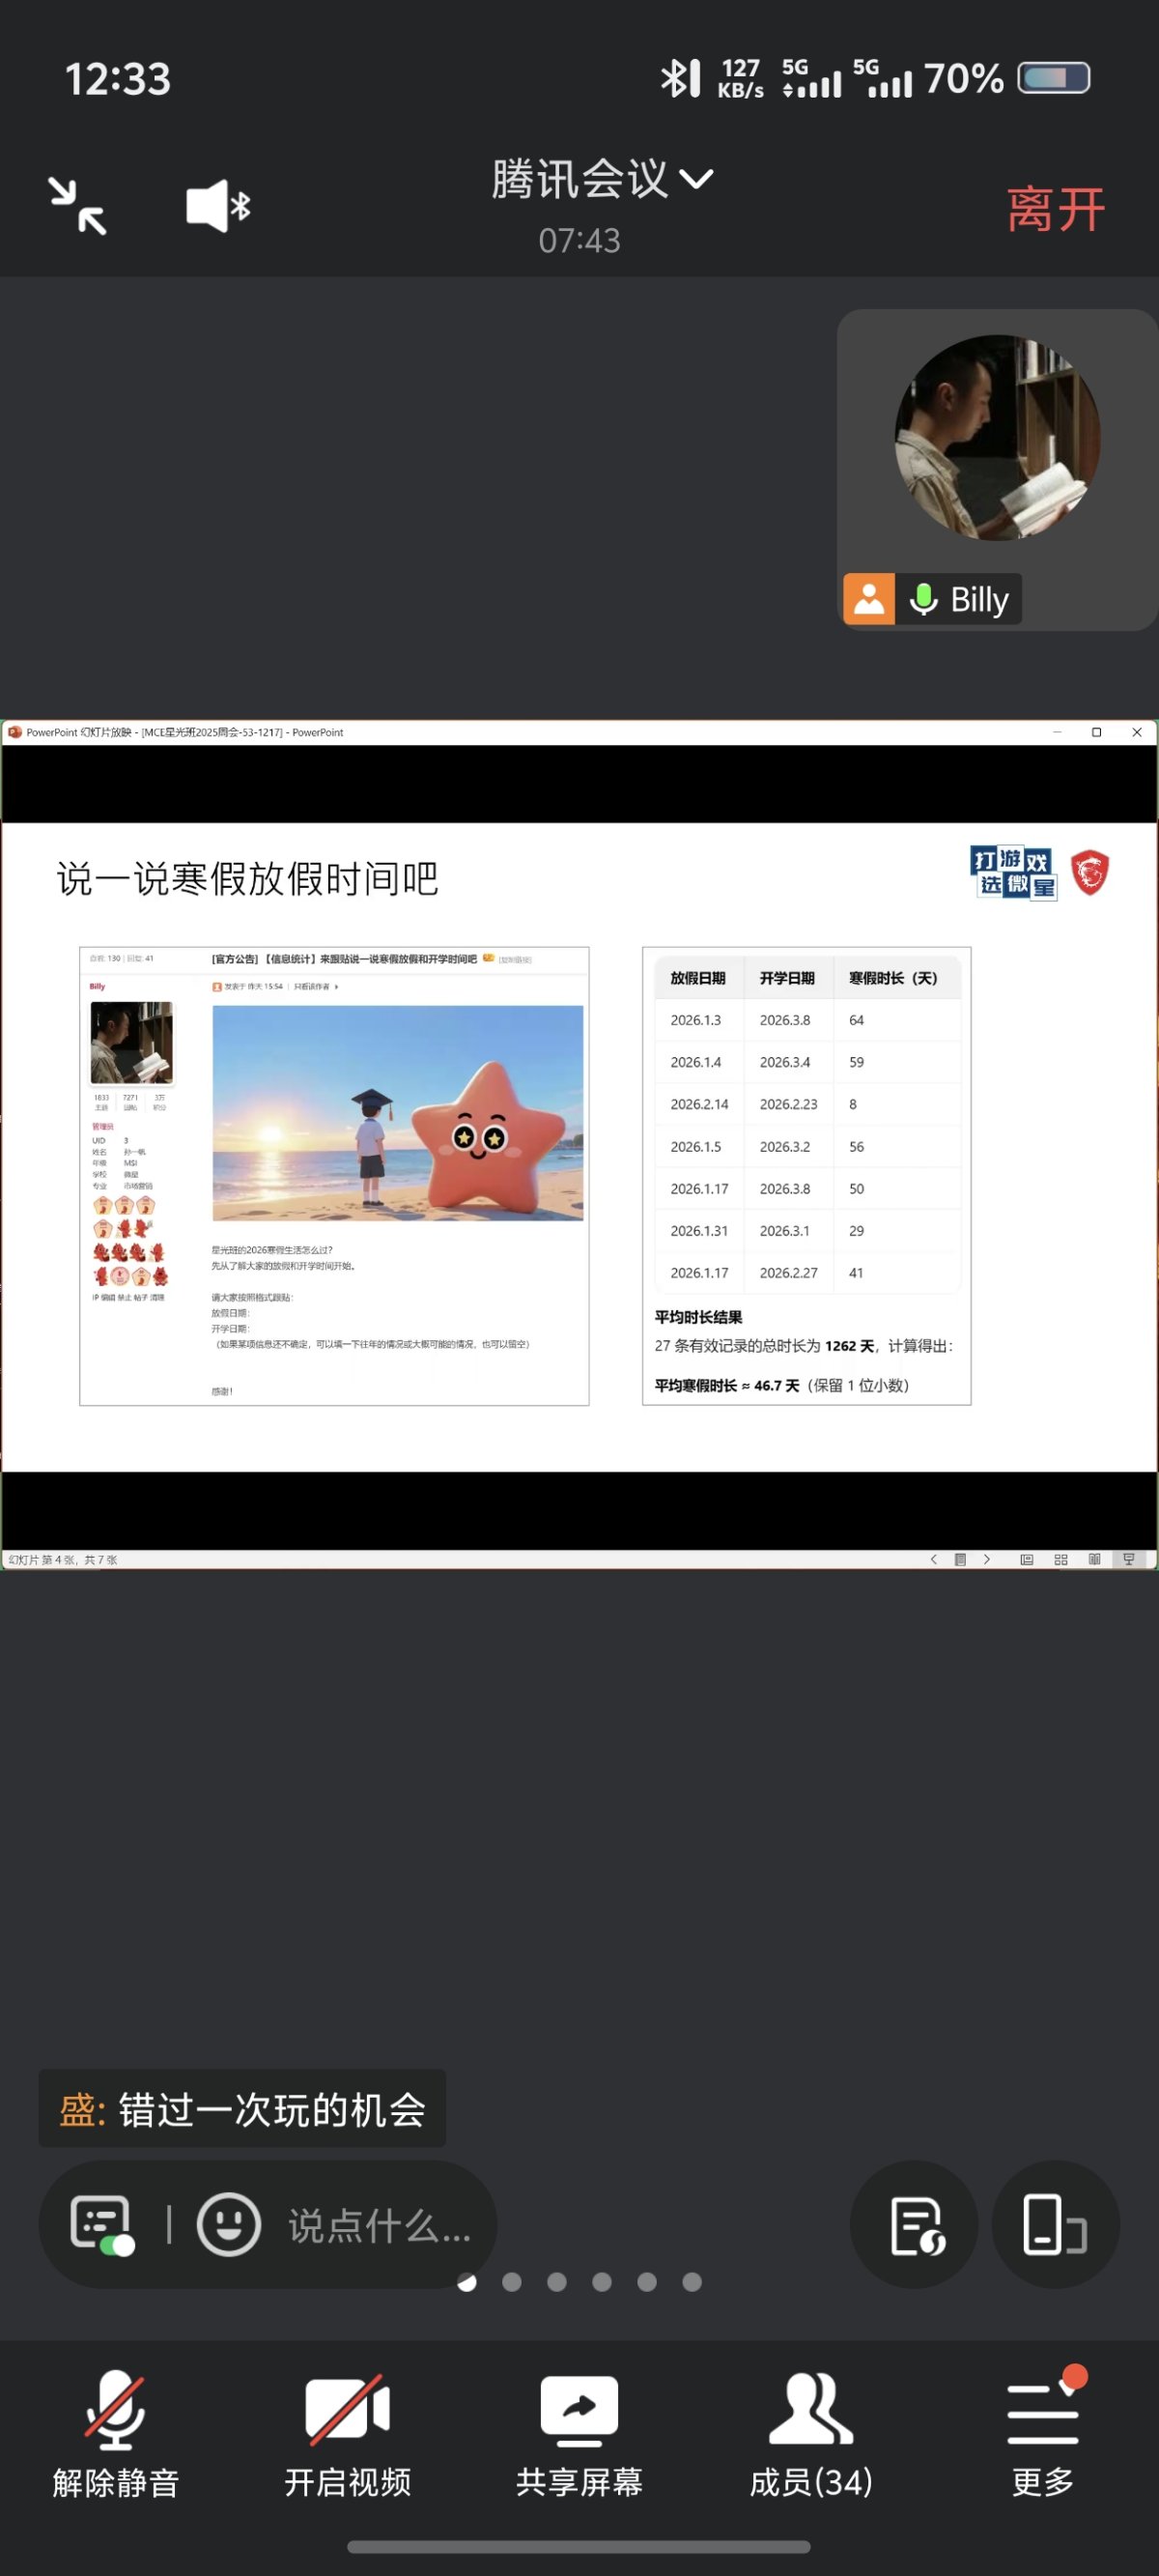Leave the meeting via 离开

coord(1055,209)
